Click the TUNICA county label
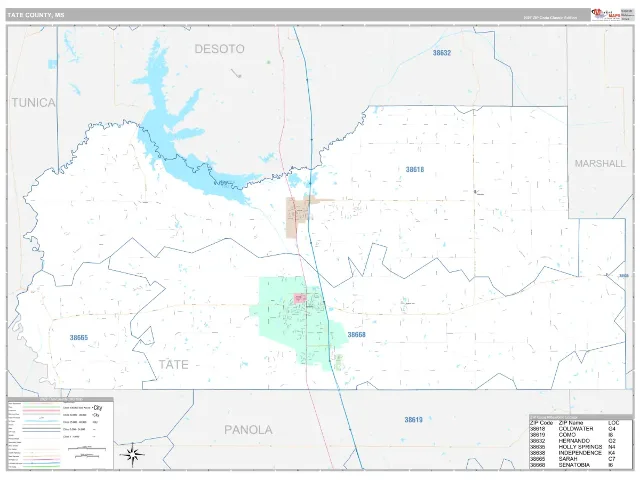The height and width of the screenshot is (480, 640). click(x=33, y=102)
